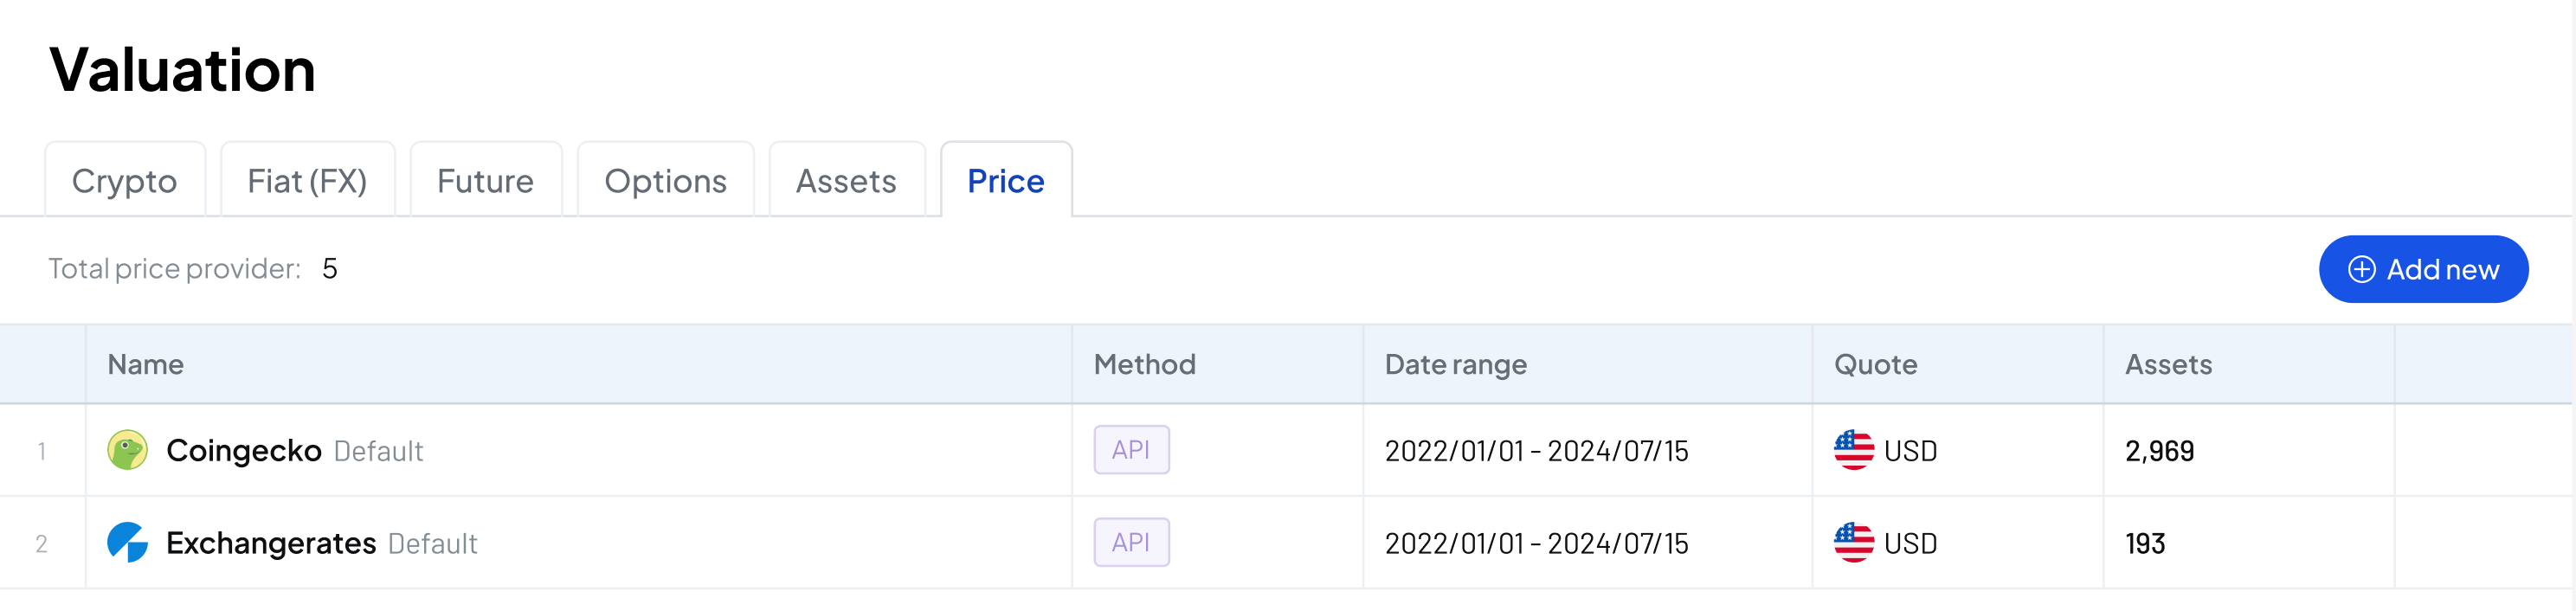The width and height of the screenshot is (2576, 611).
Task: Go to the Options tab
Action: (x=665, y=181)
